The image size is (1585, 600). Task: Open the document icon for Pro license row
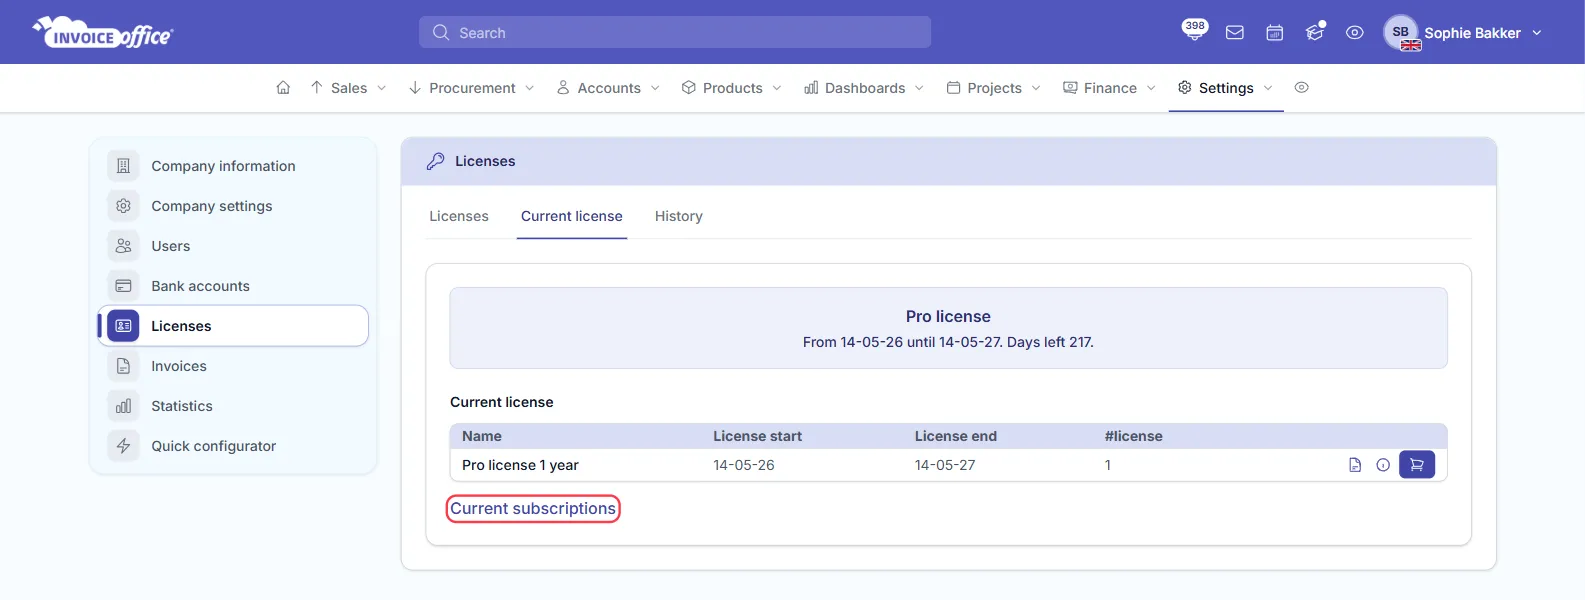[x=1355, y=465]
